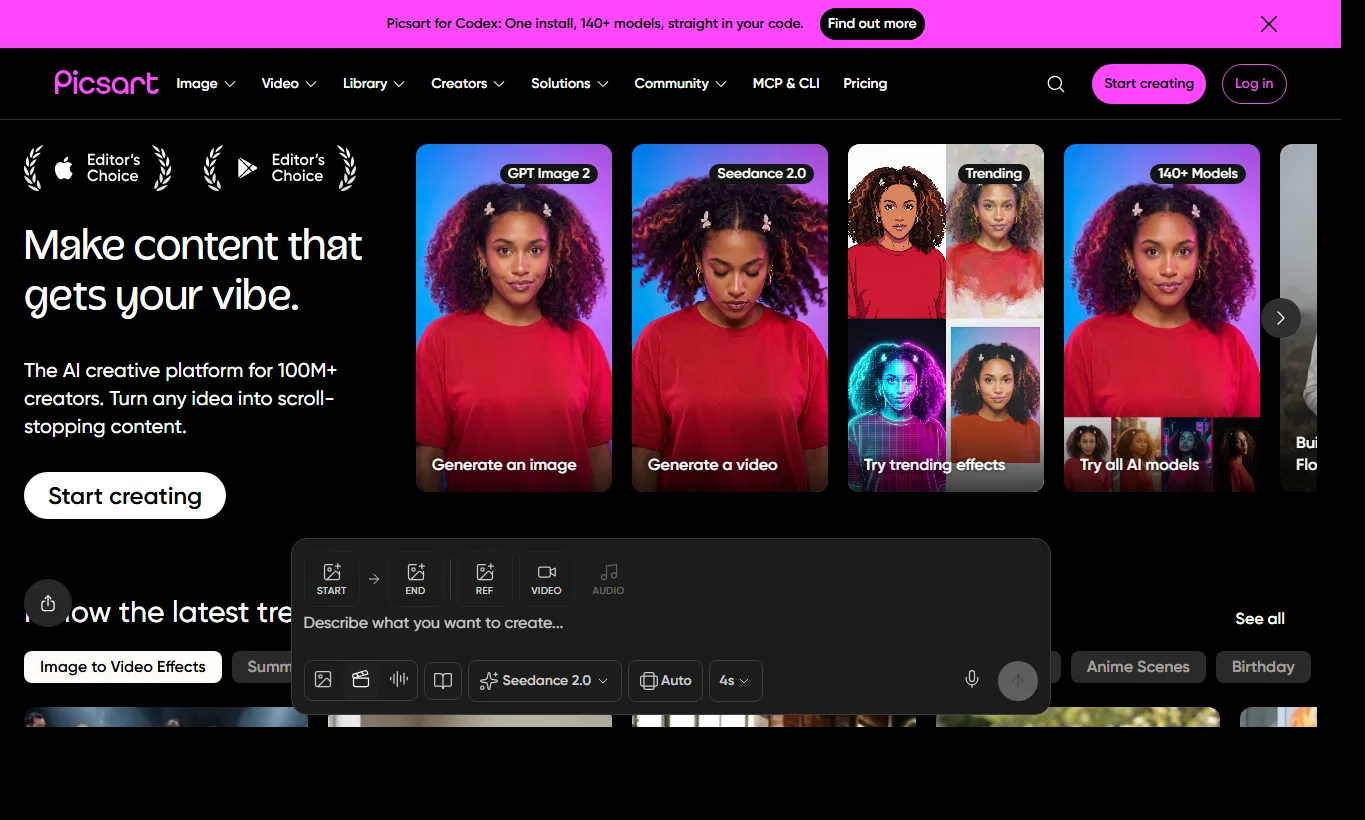This screenshot has height=820, width=1365.
Task: Click the Google Play Editor's Choice badge
Action: (x=280, y=168)
